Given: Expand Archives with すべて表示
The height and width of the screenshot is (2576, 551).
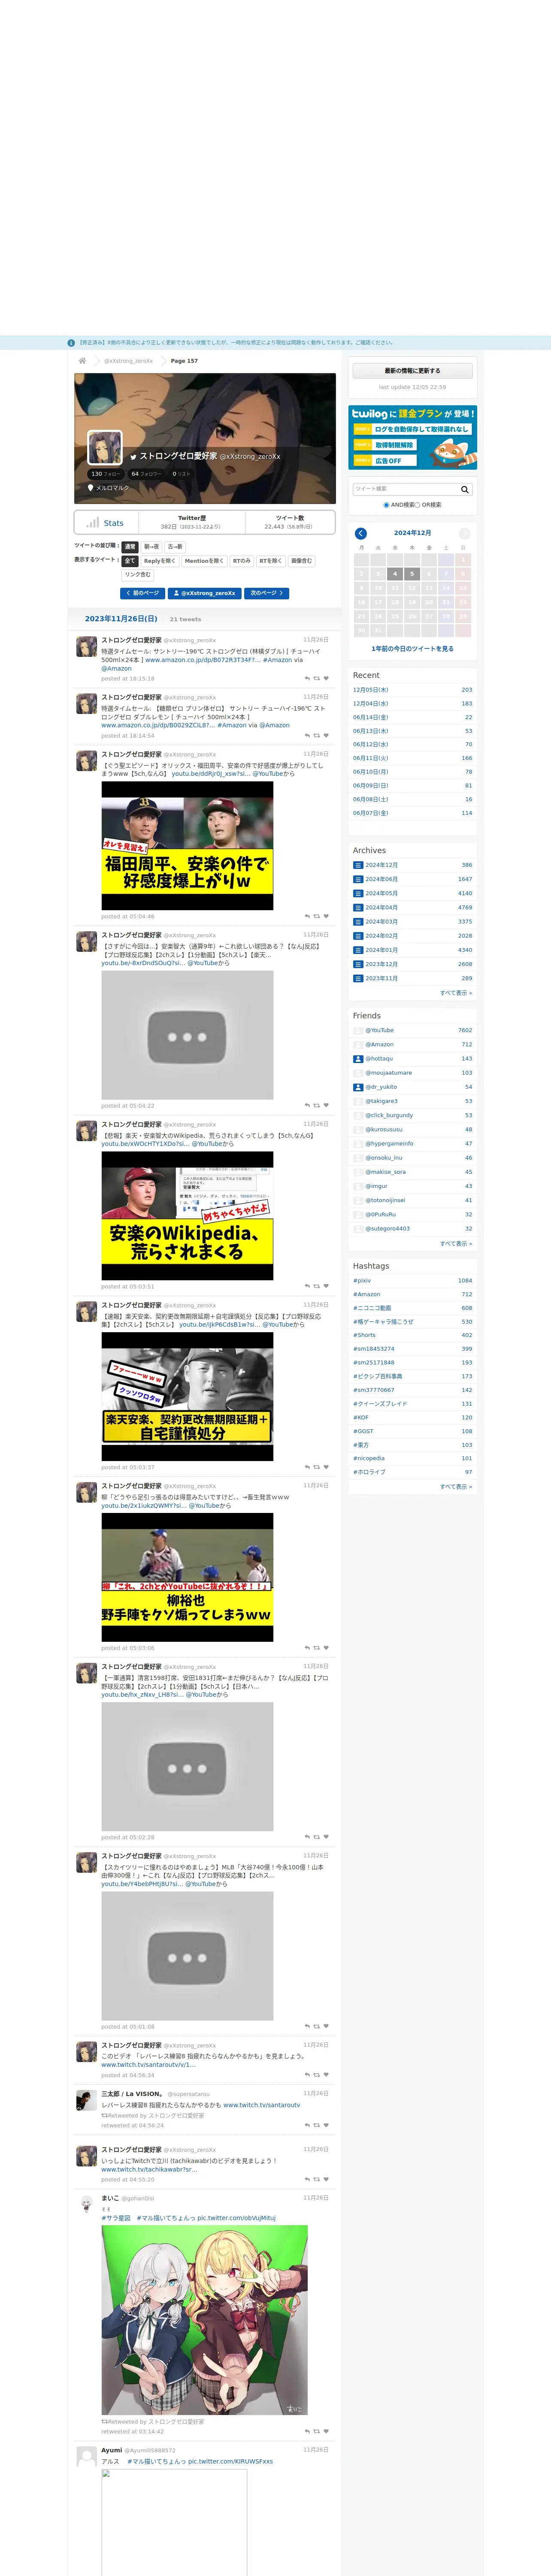Looking at the screenshot, I should click(x=456, y=993).
